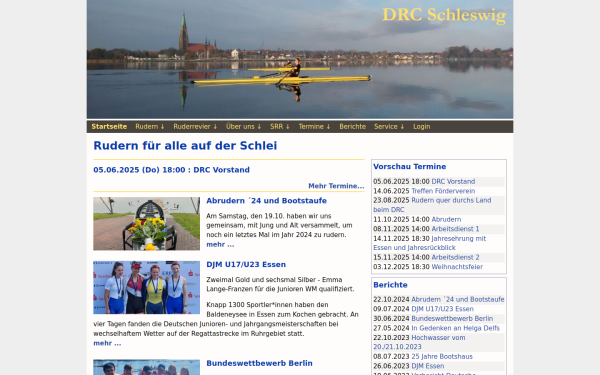
Task: Expand the Rudern dropdown menu
Action: (150, 127)
